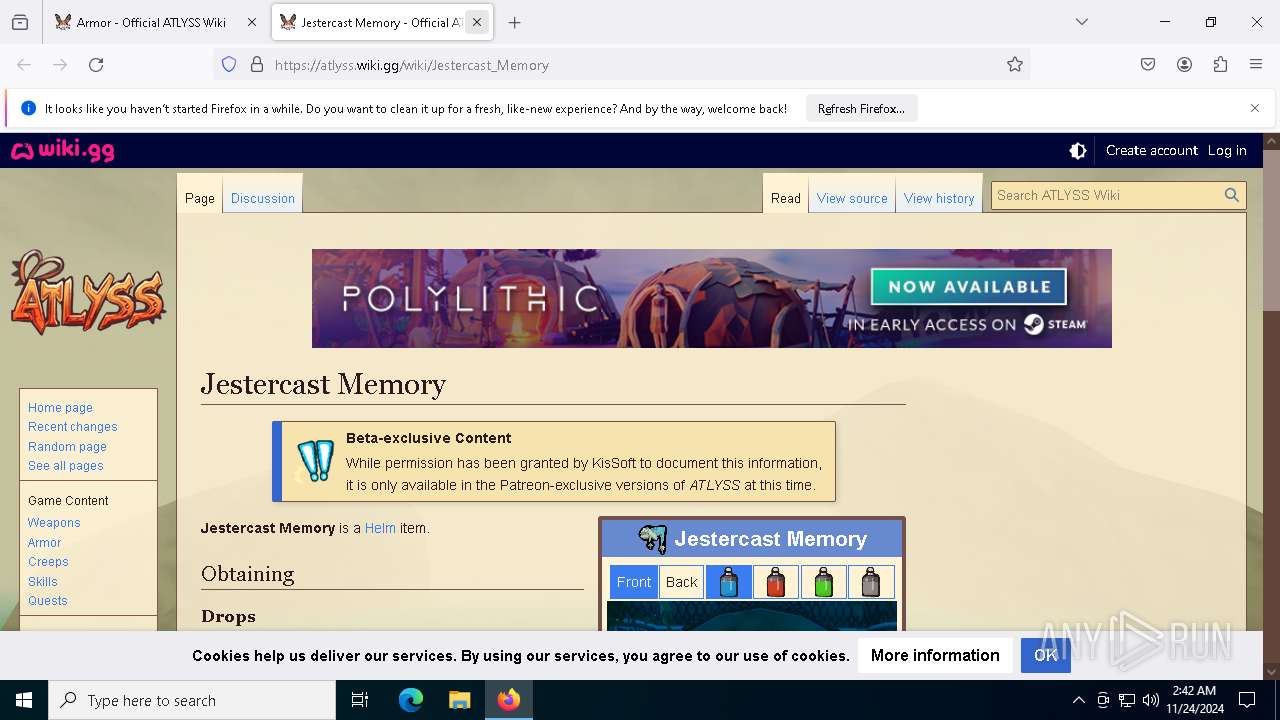Open a new tab with the plus button

(x=514, y=22)
